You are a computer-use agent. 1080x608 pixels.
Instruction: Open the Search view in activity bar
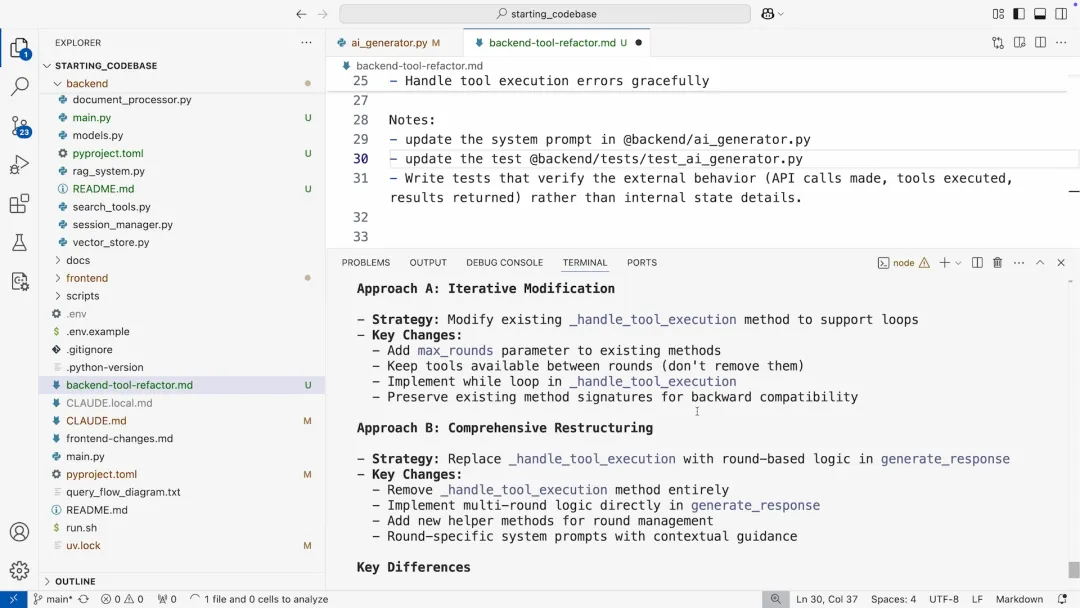click(x=19, y=87)
